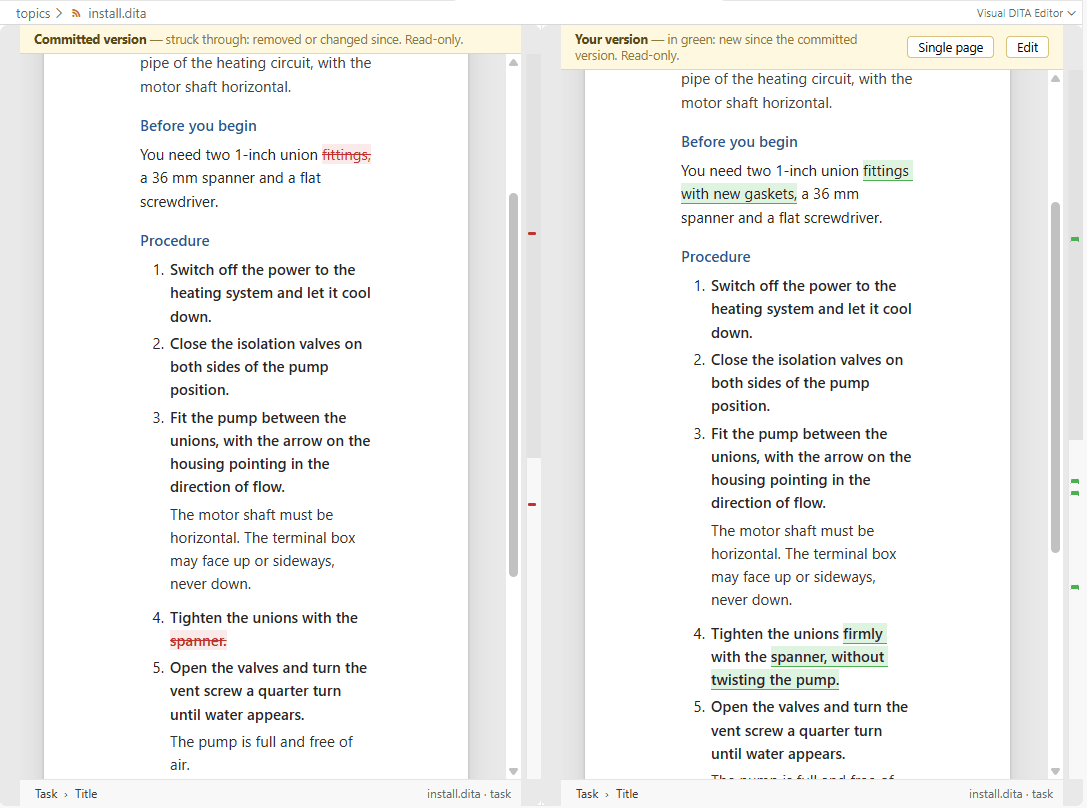This screenshot has width=1087, height=808.
Task: Click green text 'twisting the pump.'
Action: pyautogui.click(x=775, y=680)
